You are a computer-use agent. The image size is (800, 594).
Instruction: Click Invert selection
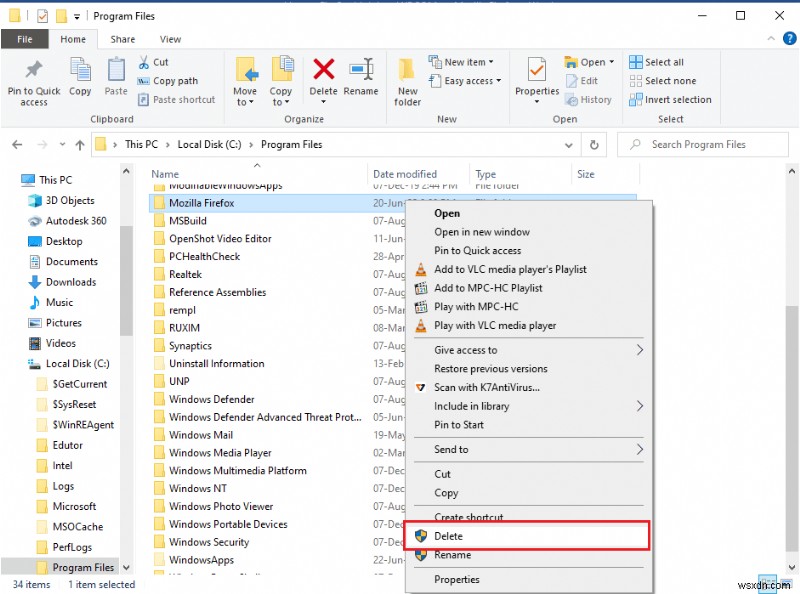670,99
